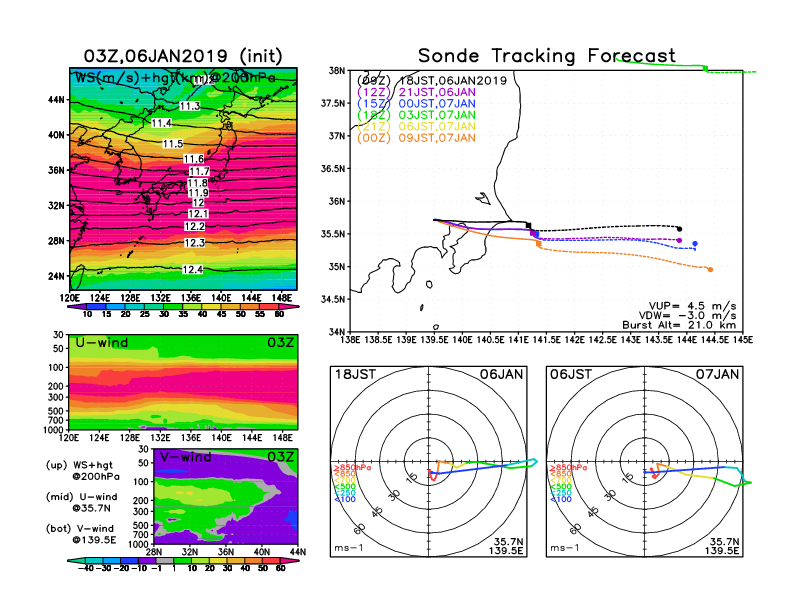Image resolution: width=792 pixels, height=612 pixels.
Task: Click the "V-wind" panel label
Action: 185,457
